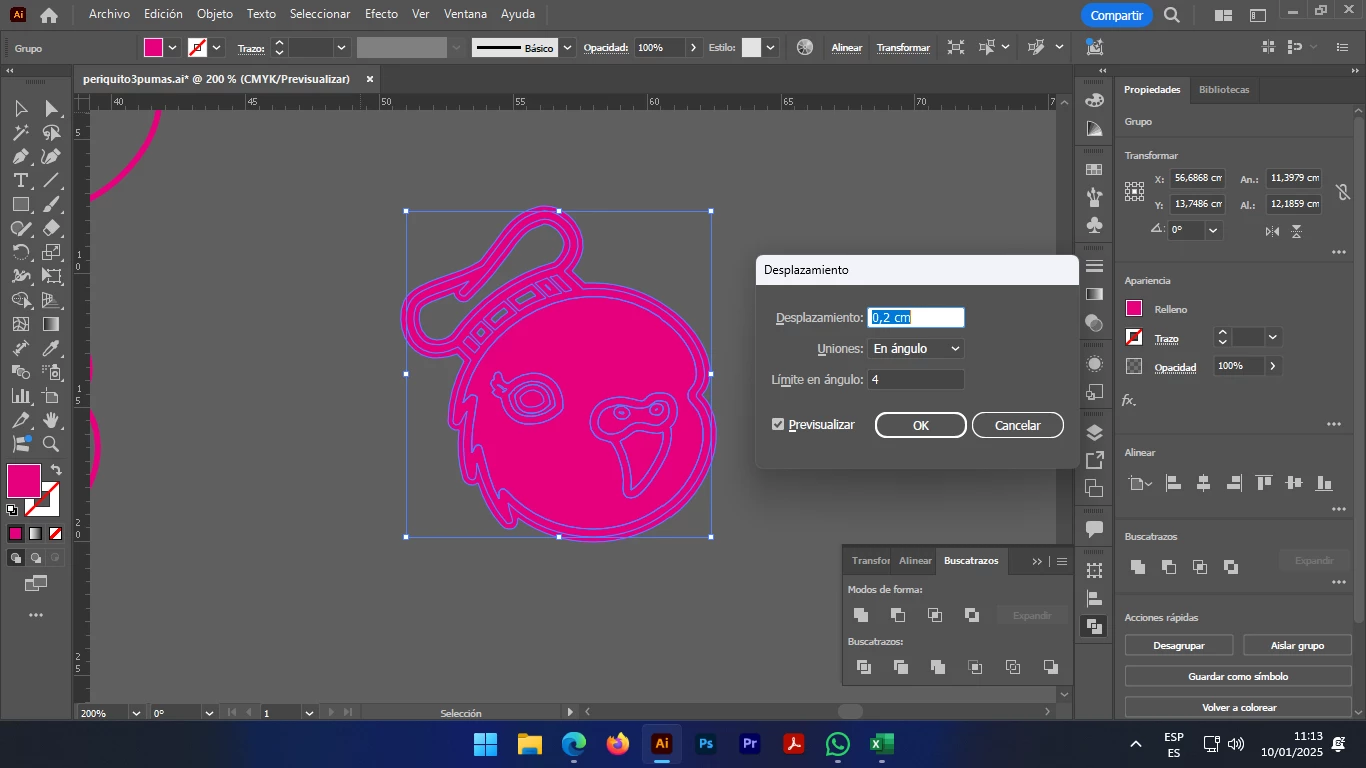Reset to default fill and stroke
This screenshot has height=768, width=1366.
coord(12,510)
